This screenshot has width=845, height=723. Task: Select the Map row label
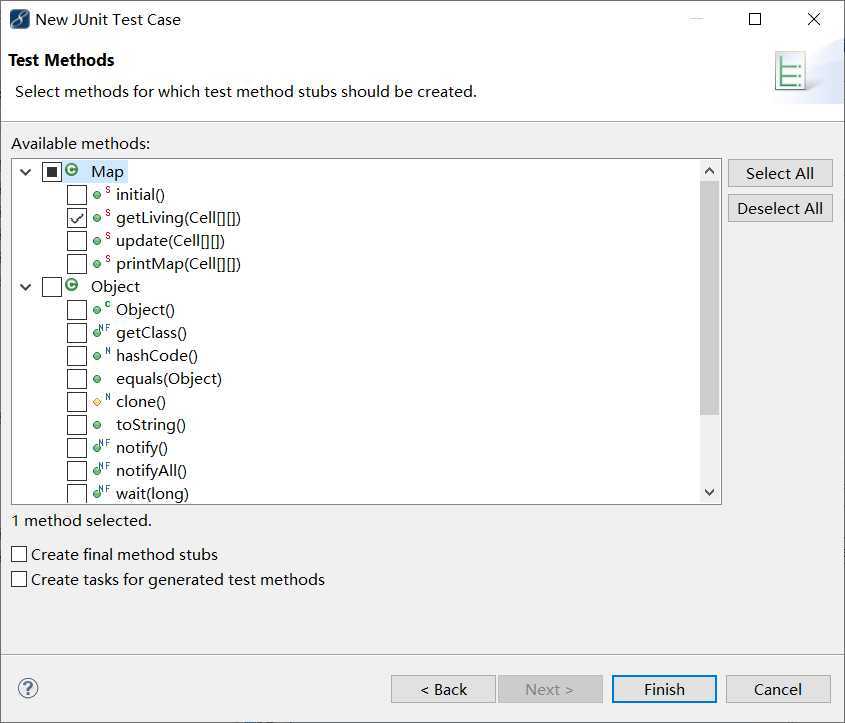point(107,172)
